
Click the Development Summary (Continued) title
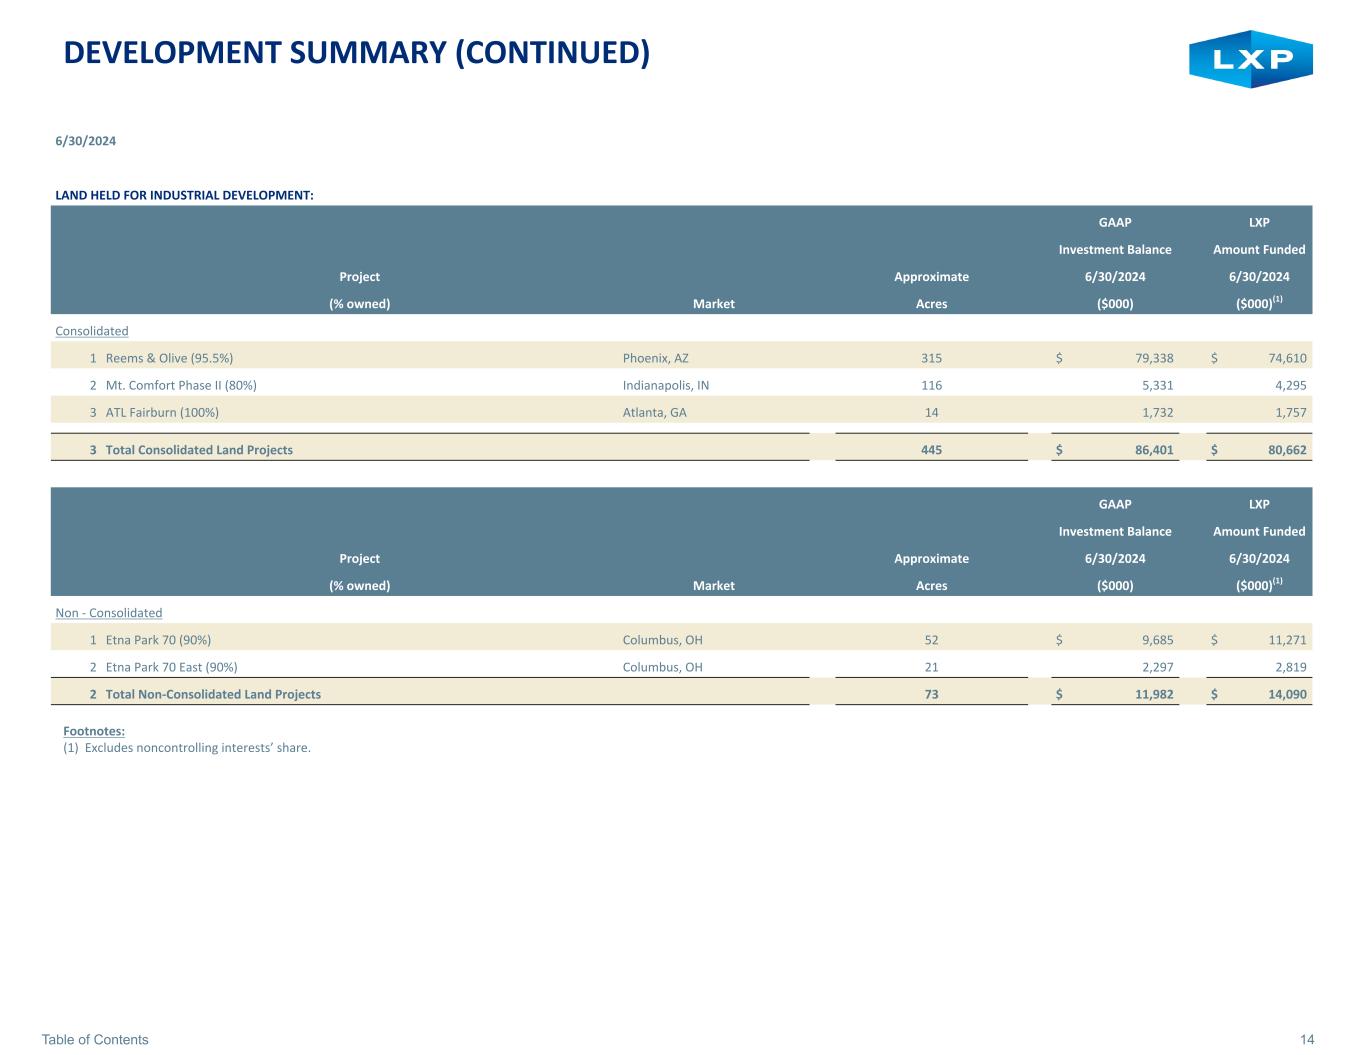pyautogui.click(x=356, y=52)
